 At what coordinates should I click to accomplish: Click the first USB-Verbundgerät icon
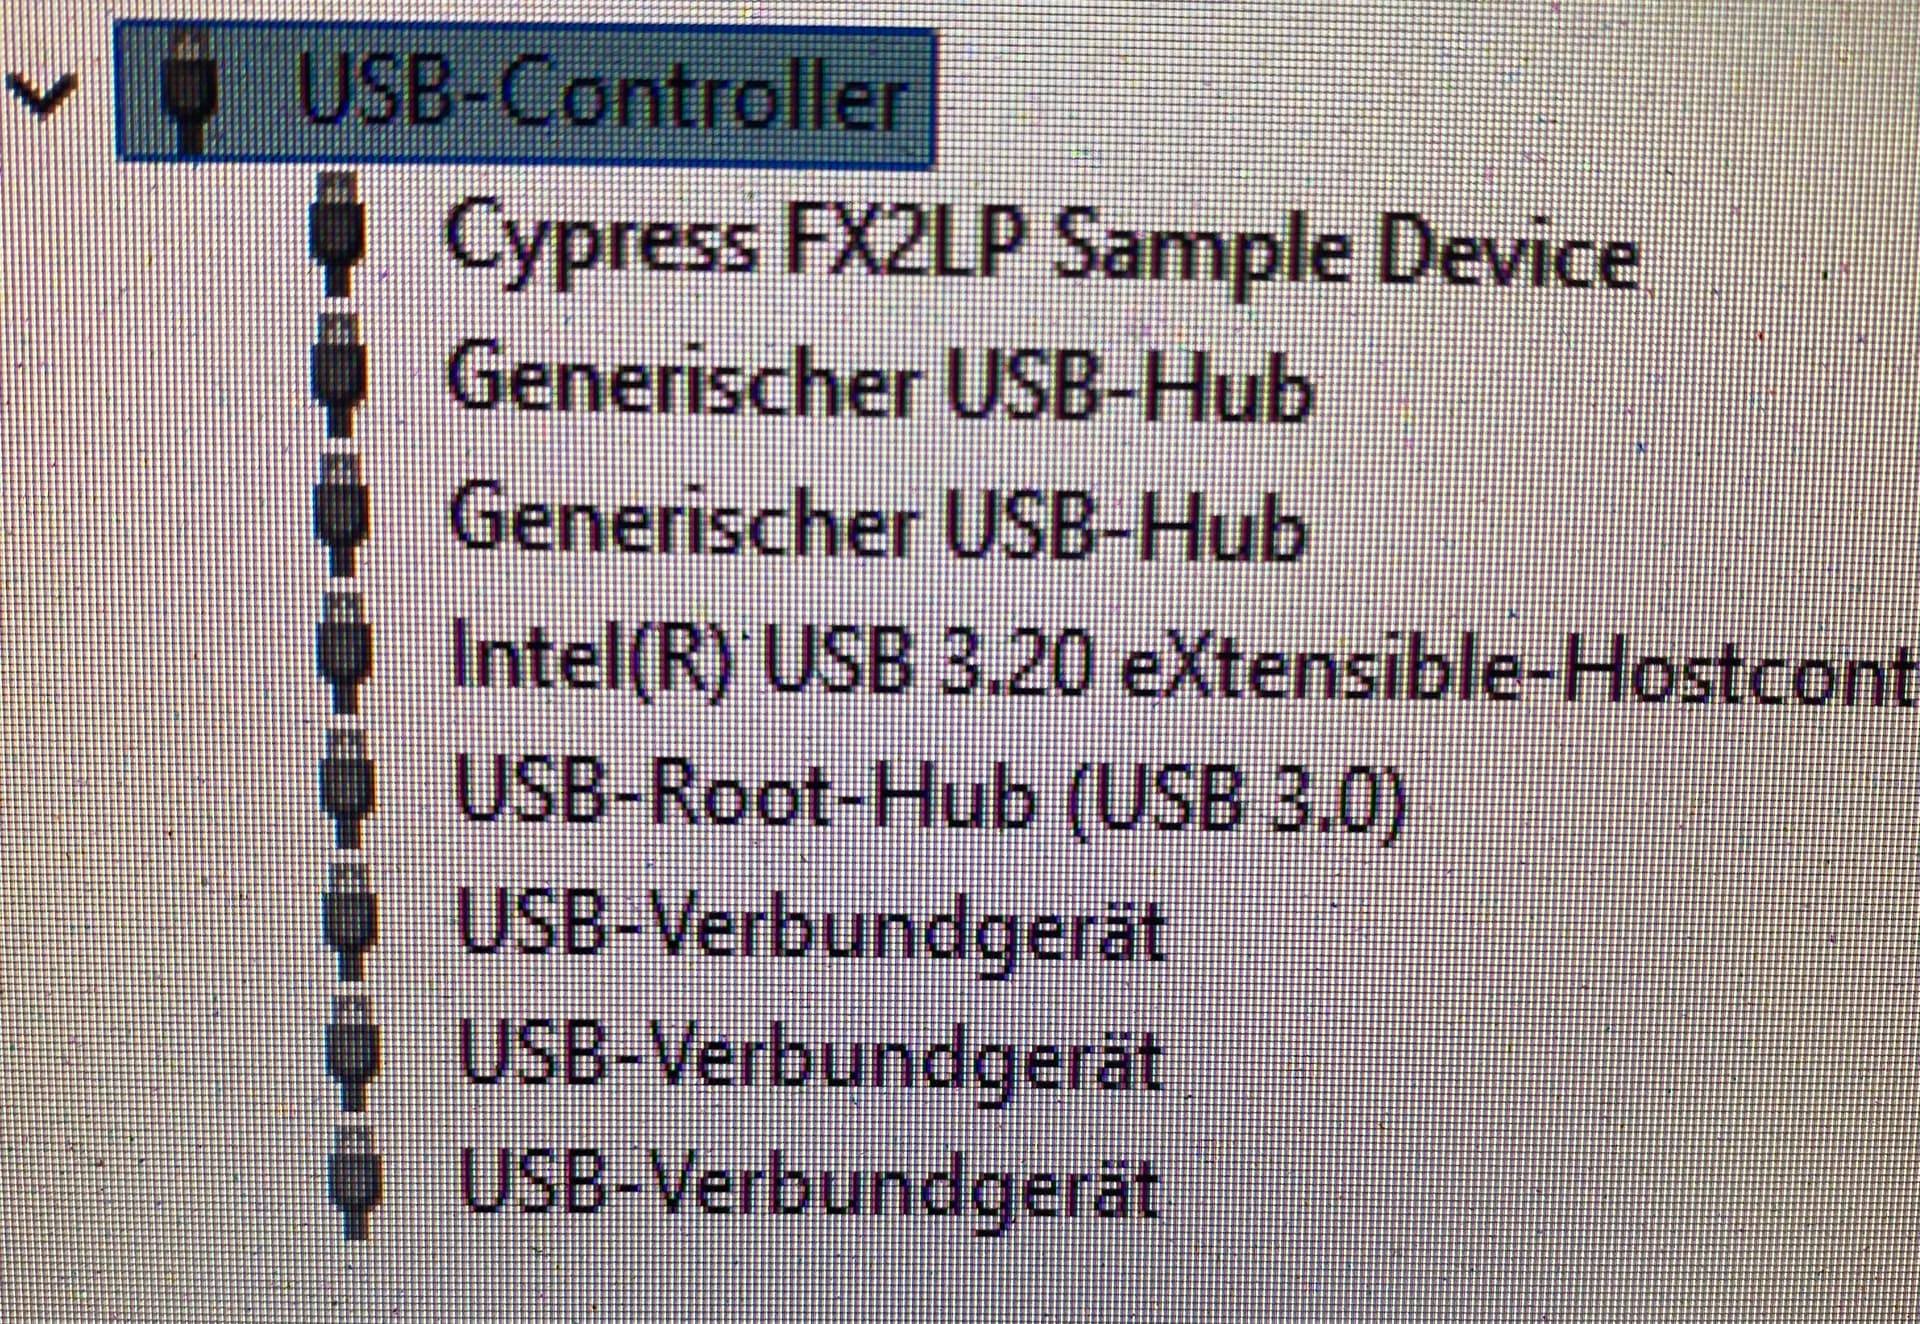point(351,921)
